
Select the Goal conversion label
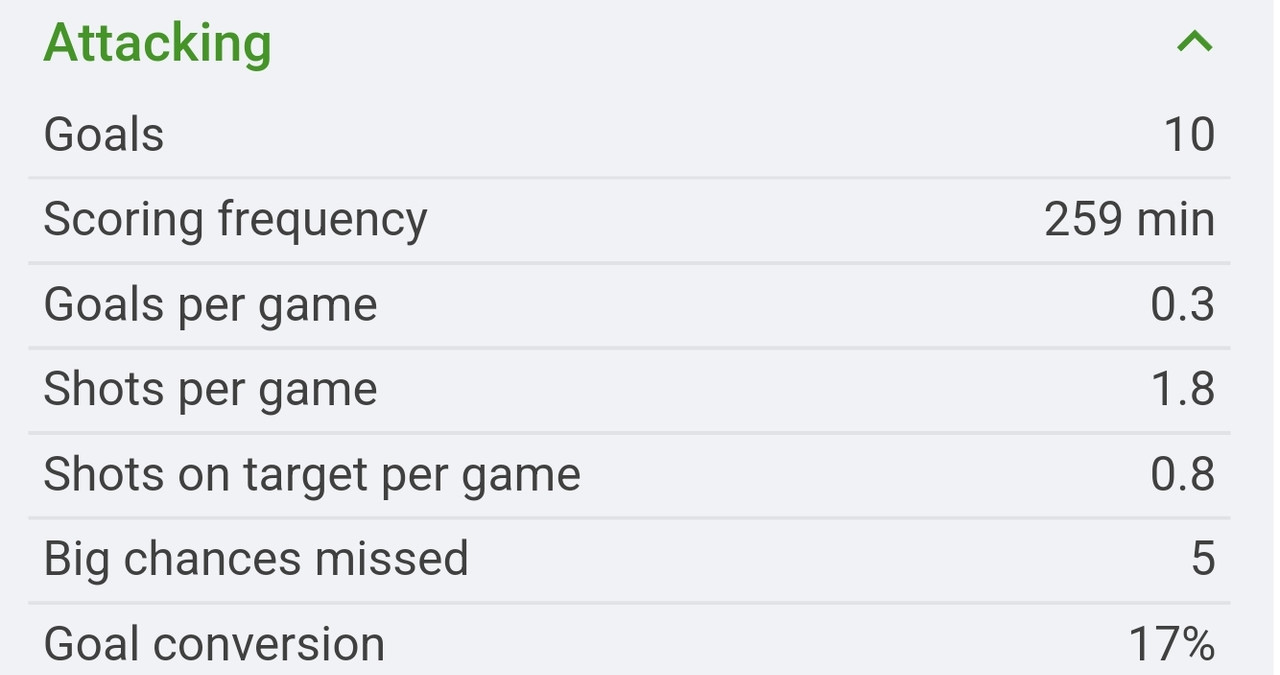[x=214, y=645]
